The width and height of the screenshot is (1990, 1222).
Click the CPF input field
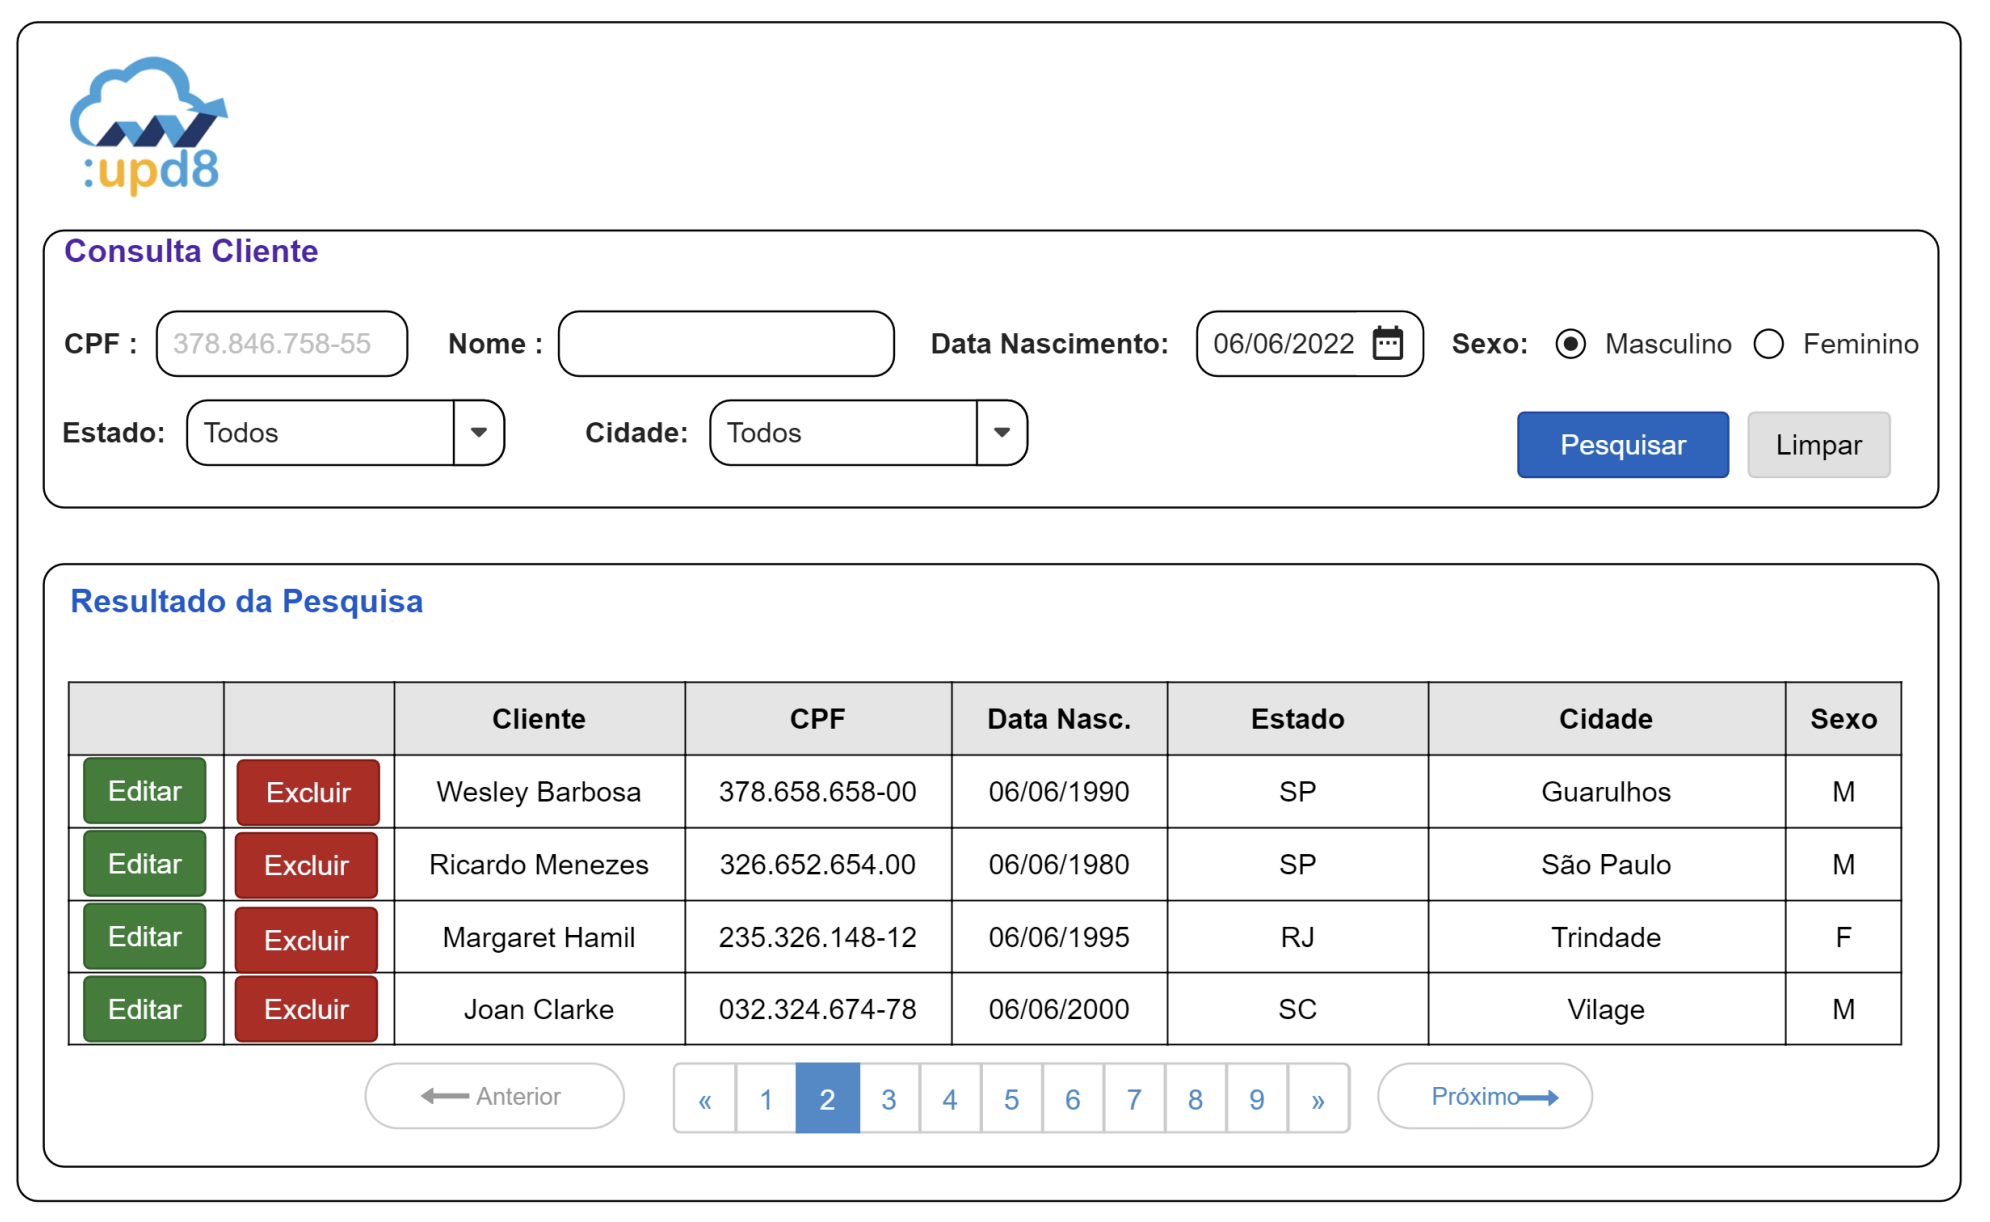(x=281, y=344)
